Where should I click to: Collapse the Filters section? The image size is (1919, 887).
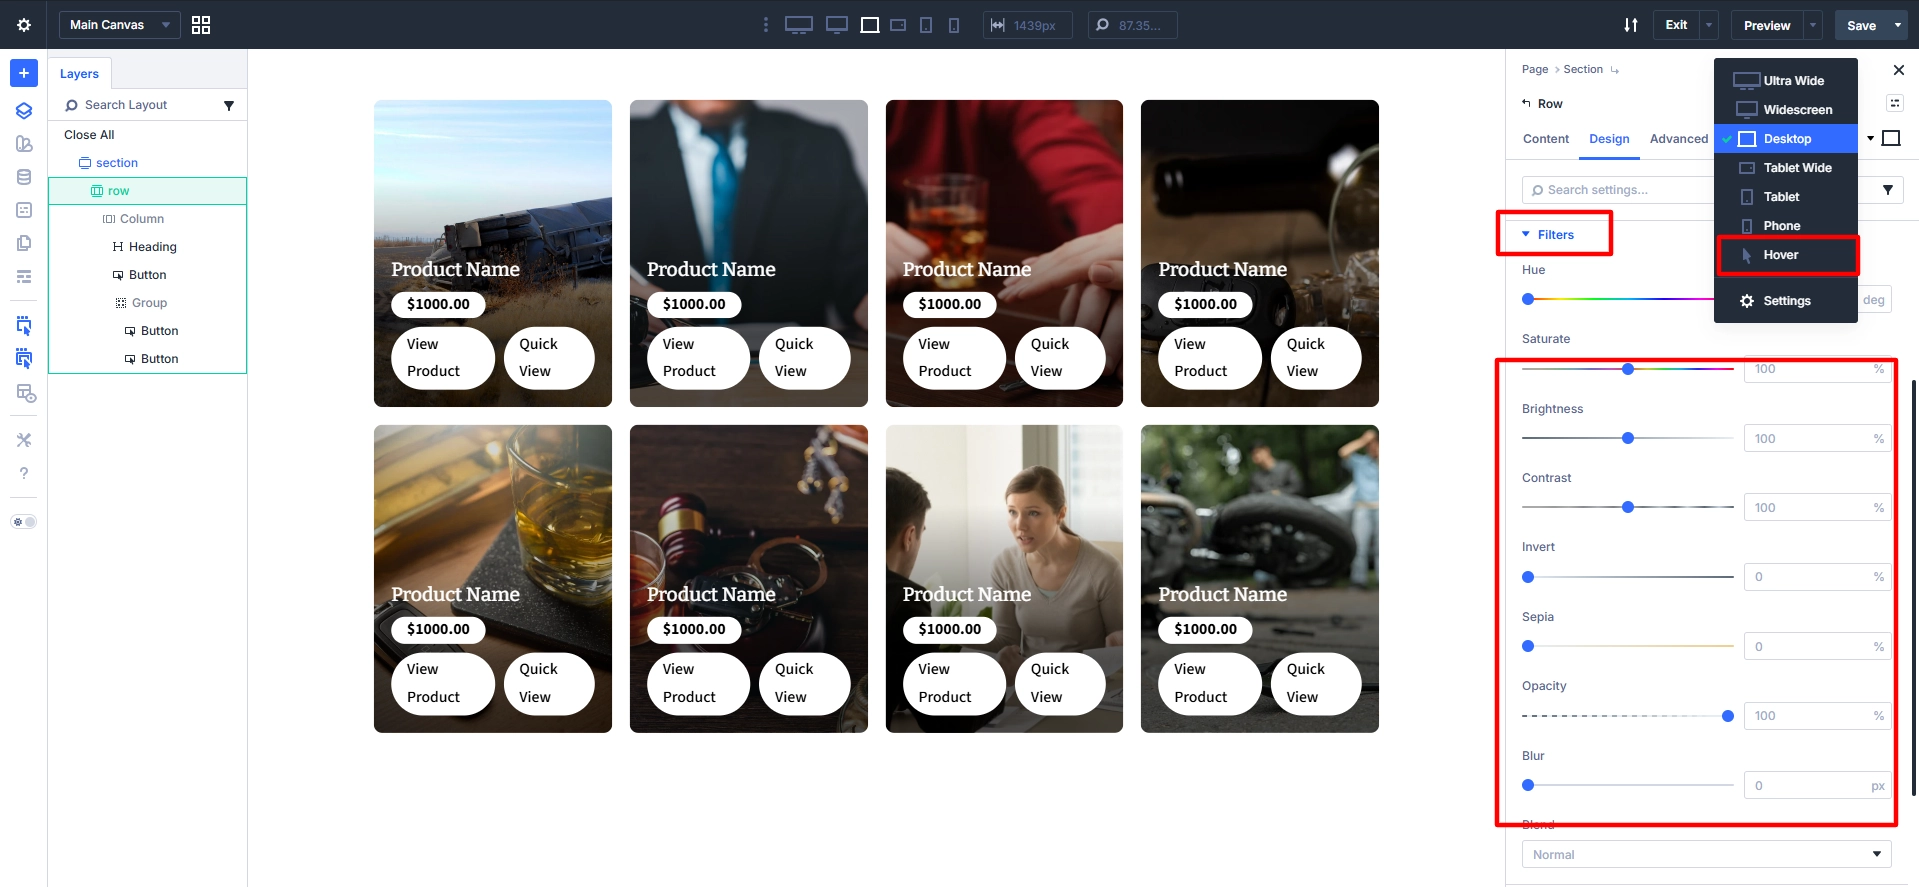[1547, 235]
